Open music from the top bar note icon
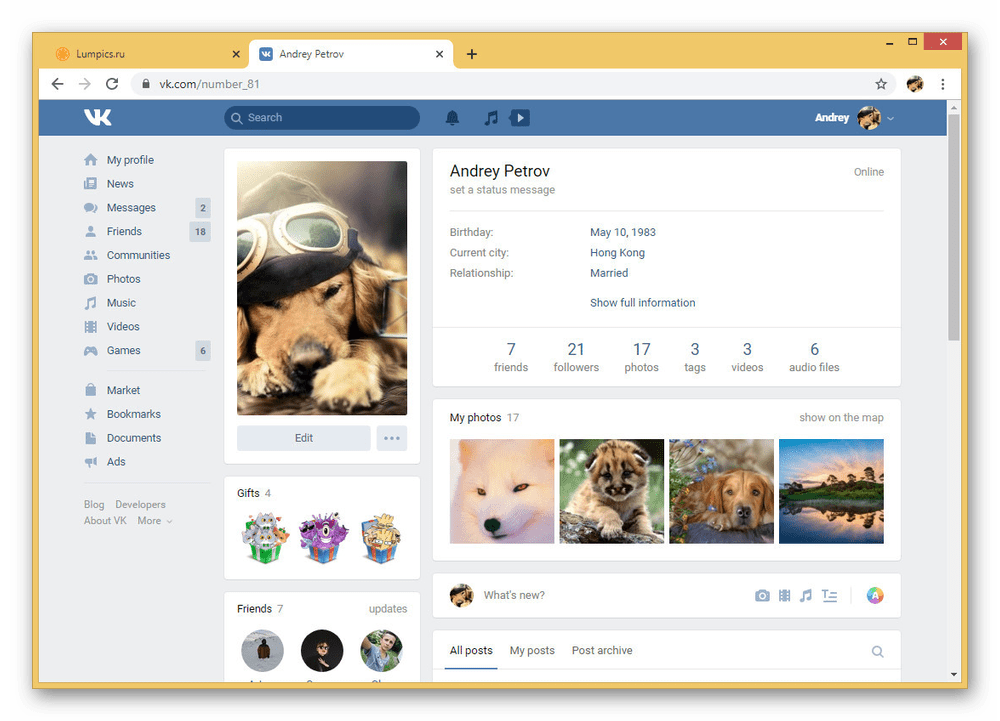1000x721 pixels. [x=490, y=117]
